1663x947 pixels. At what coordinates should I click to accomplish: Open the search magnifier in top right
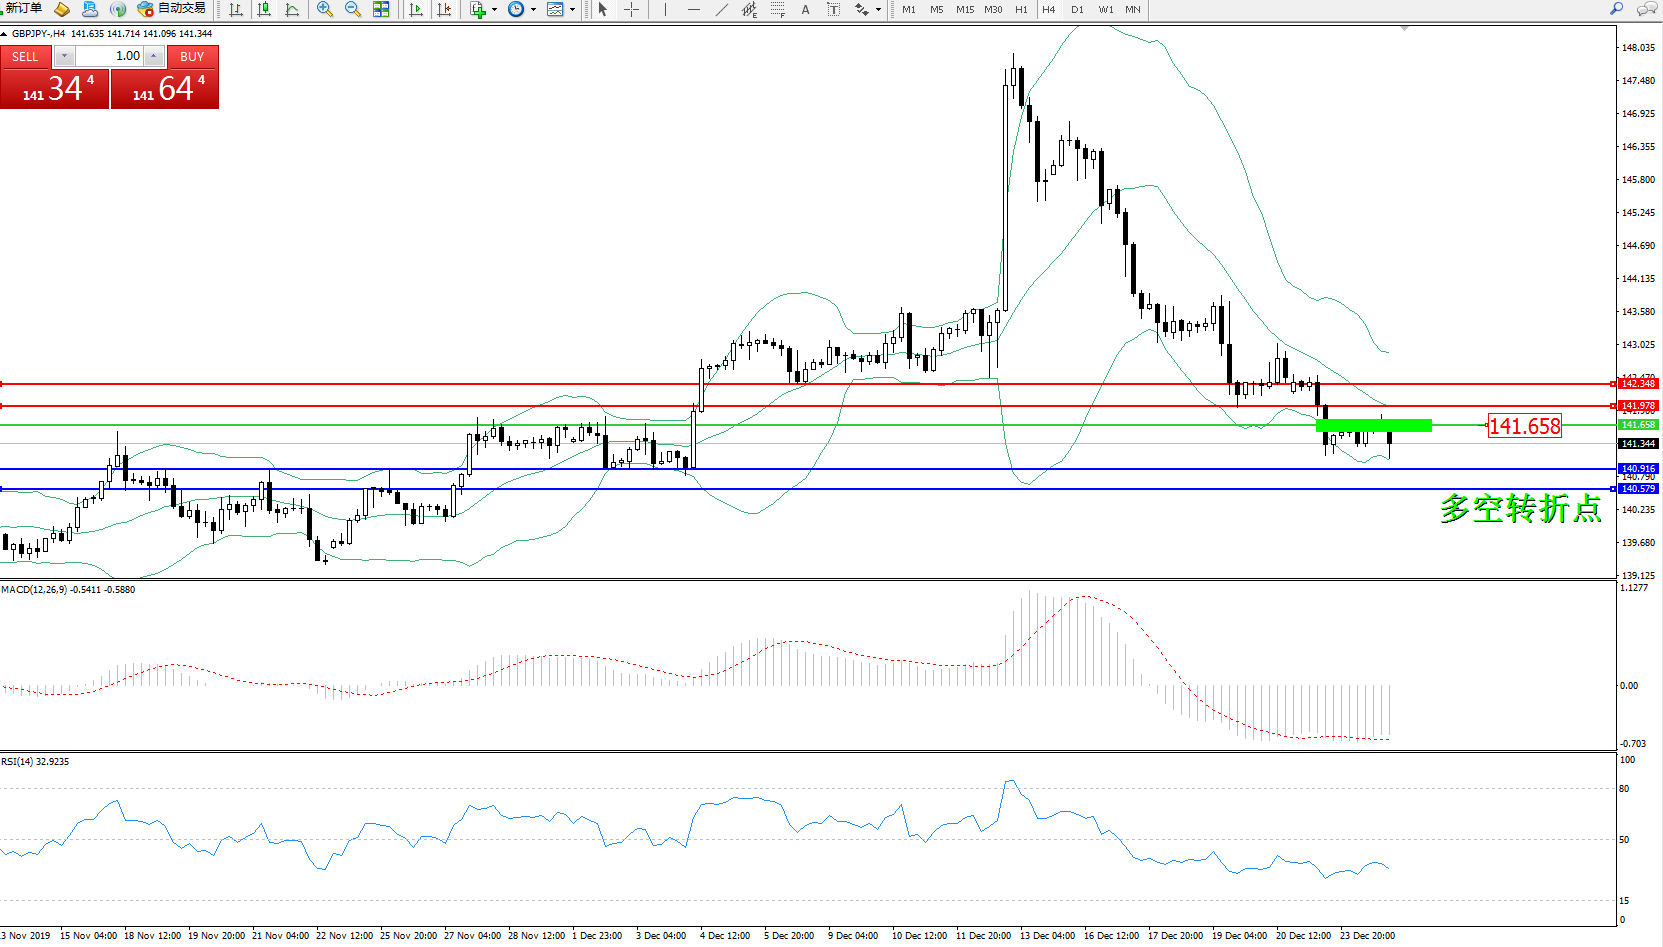point(1616,9)
